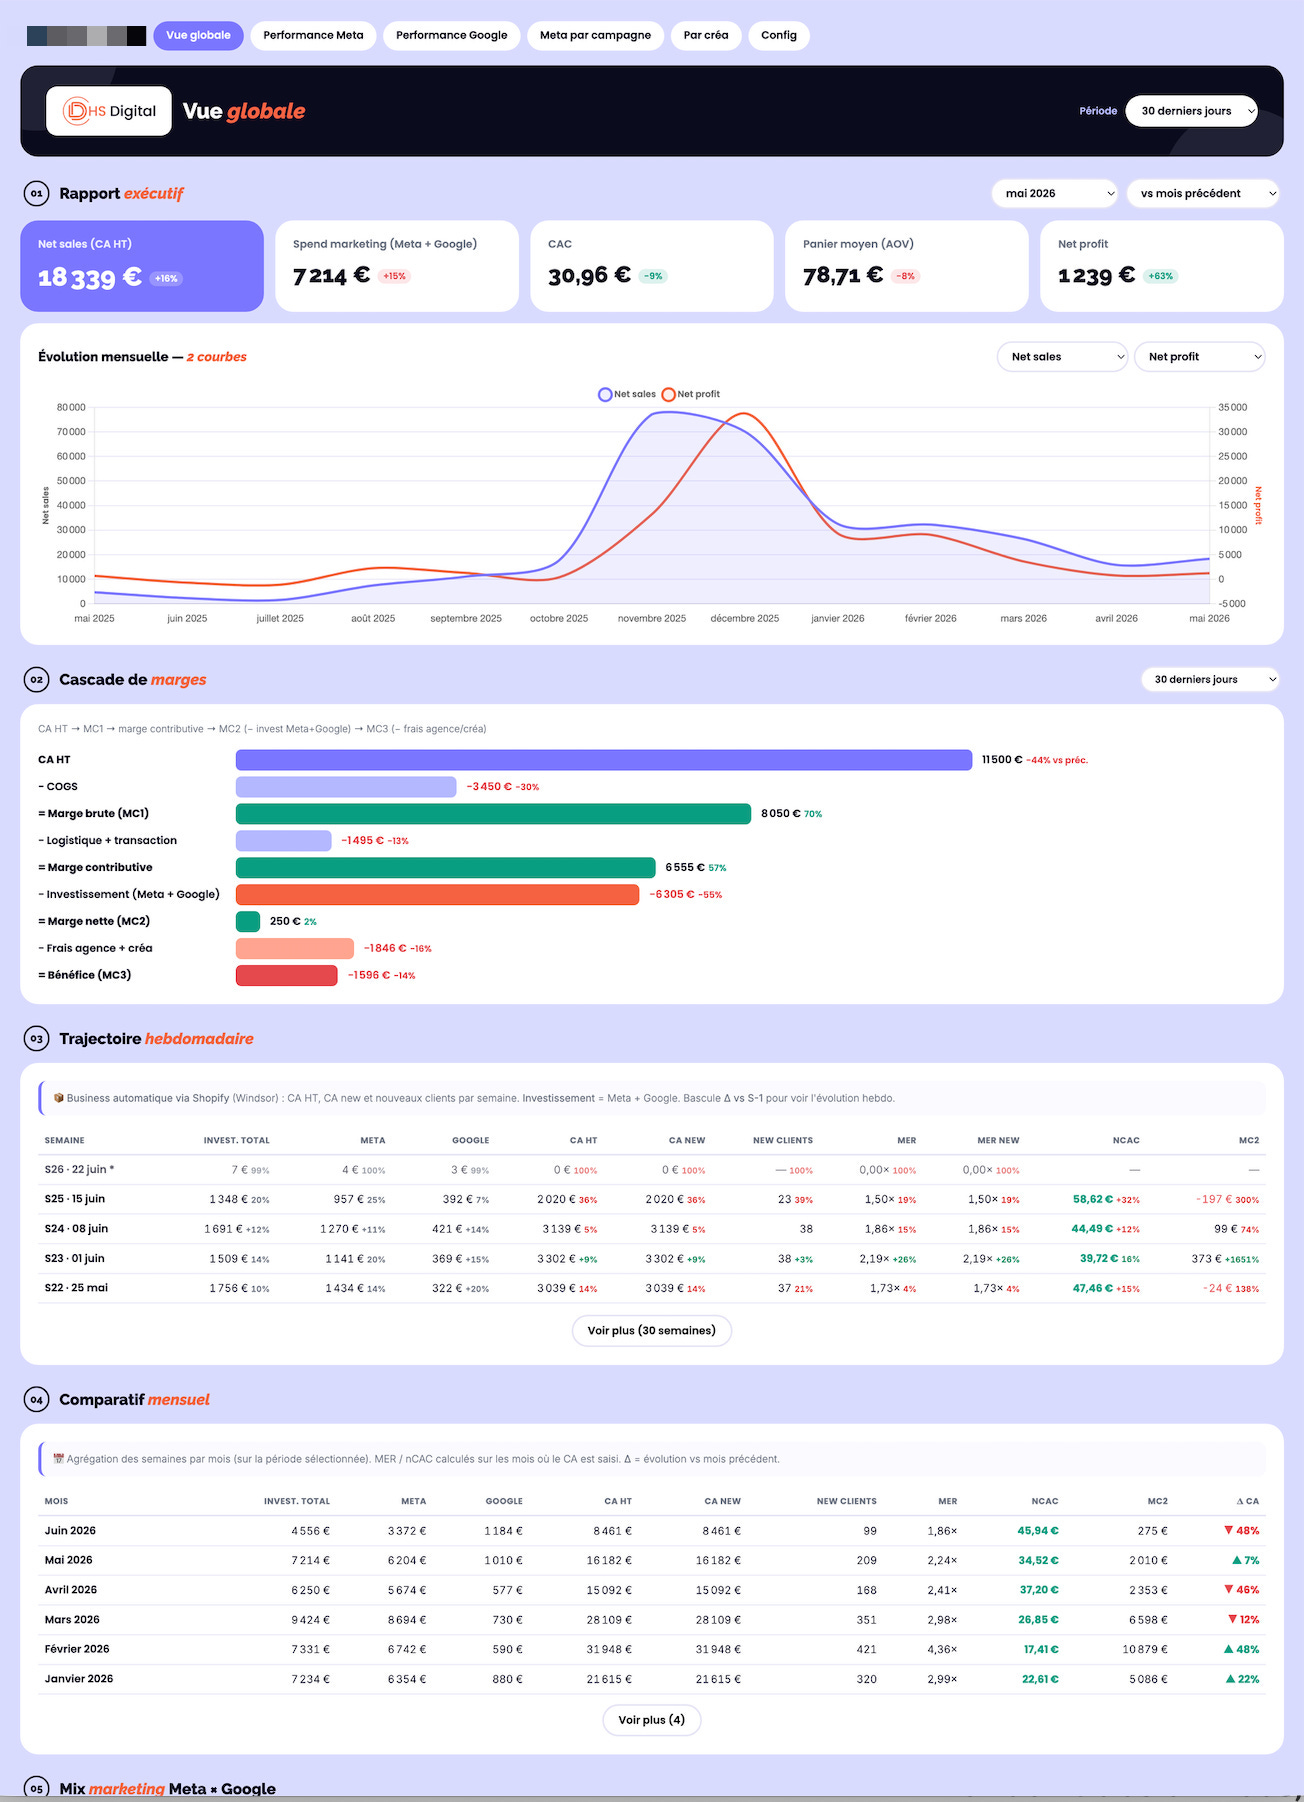Click nCAC value 45,94 € for Juin 2026
This screenshot has width=1304, height=1802.
(x=1038, y=1531)
